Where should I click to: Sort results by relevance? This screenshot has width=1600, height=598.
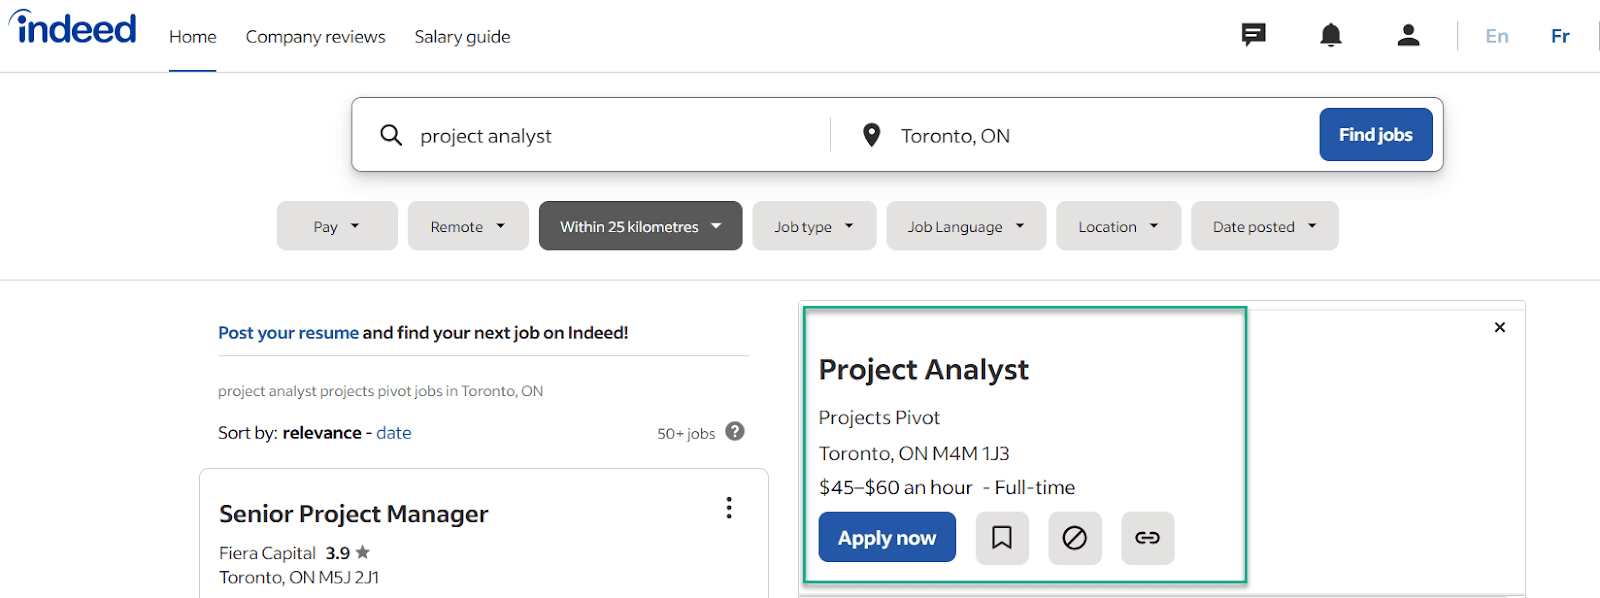pyautogui.click(x=322, y=433)
